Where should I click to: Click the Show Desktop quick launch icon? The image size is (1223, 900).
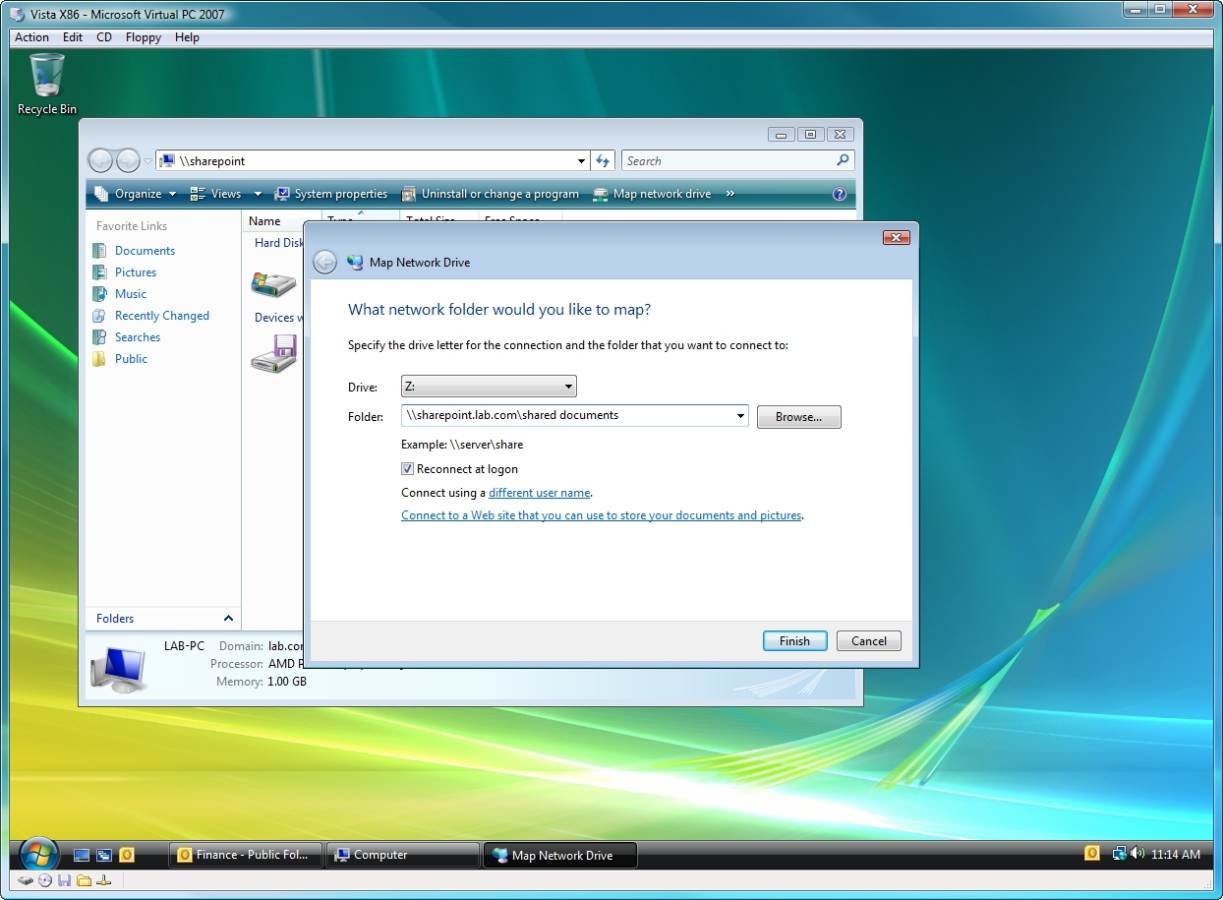pyautogui.click(x=82, y=855)
